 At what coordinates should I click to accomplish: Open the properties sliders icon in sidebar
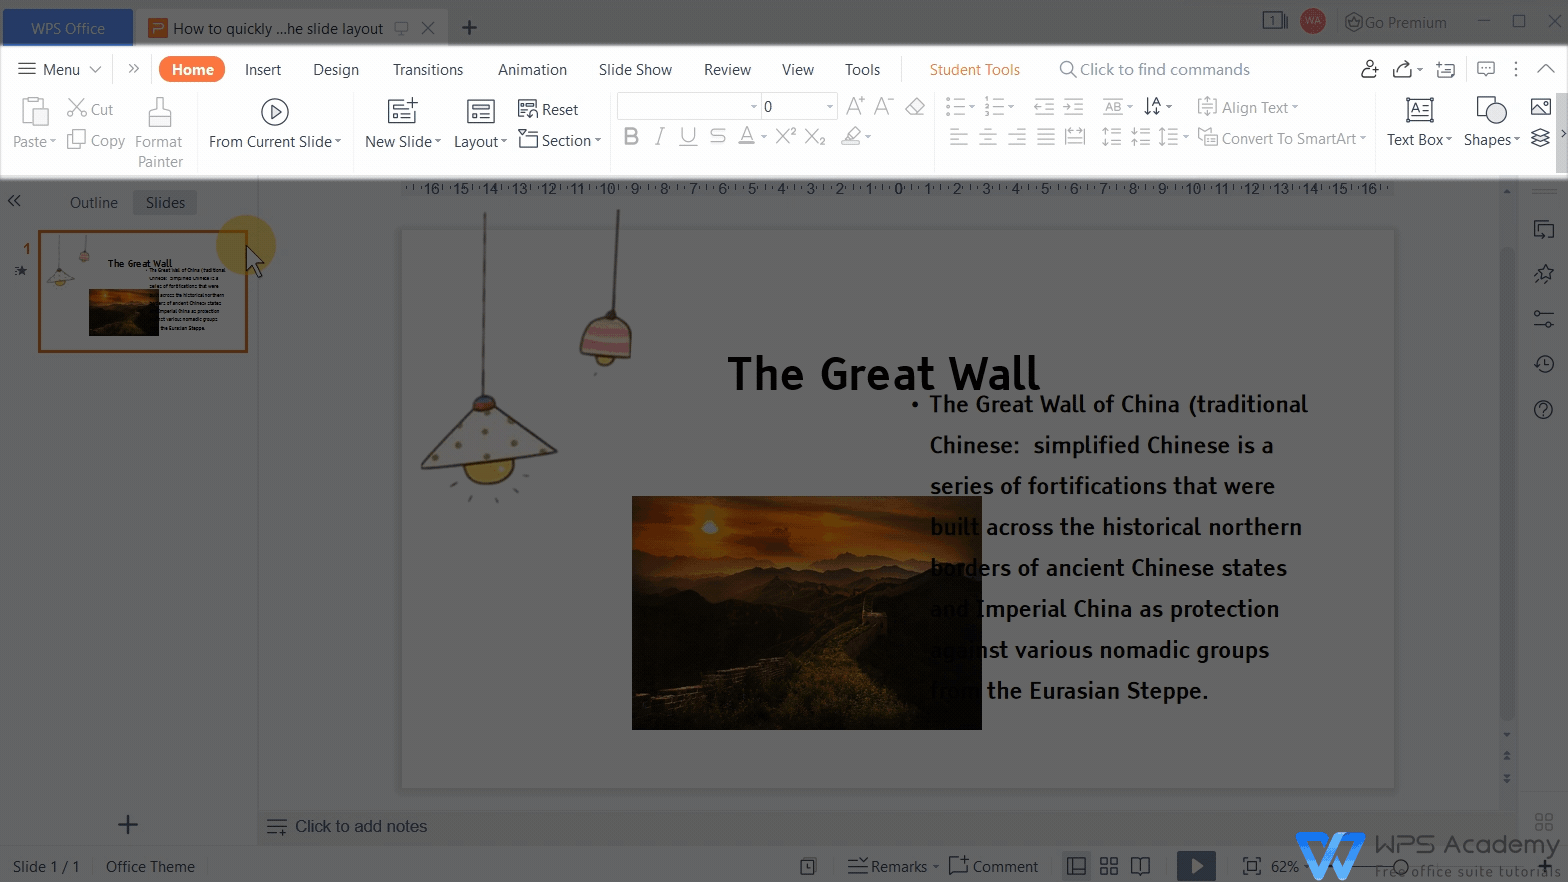[x=1544, y=319]
